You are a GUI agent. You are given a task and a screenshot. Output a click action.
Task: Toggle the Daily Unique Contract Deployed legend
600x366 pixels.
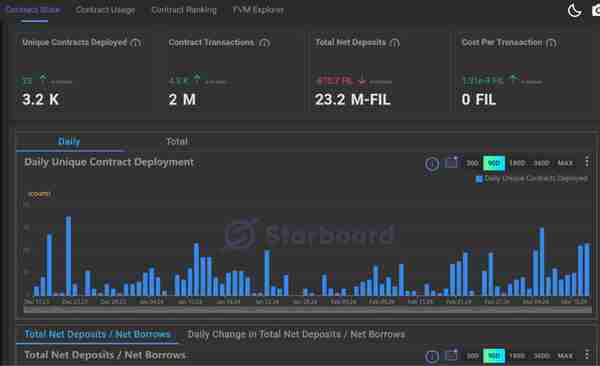(x=532, y=179)
